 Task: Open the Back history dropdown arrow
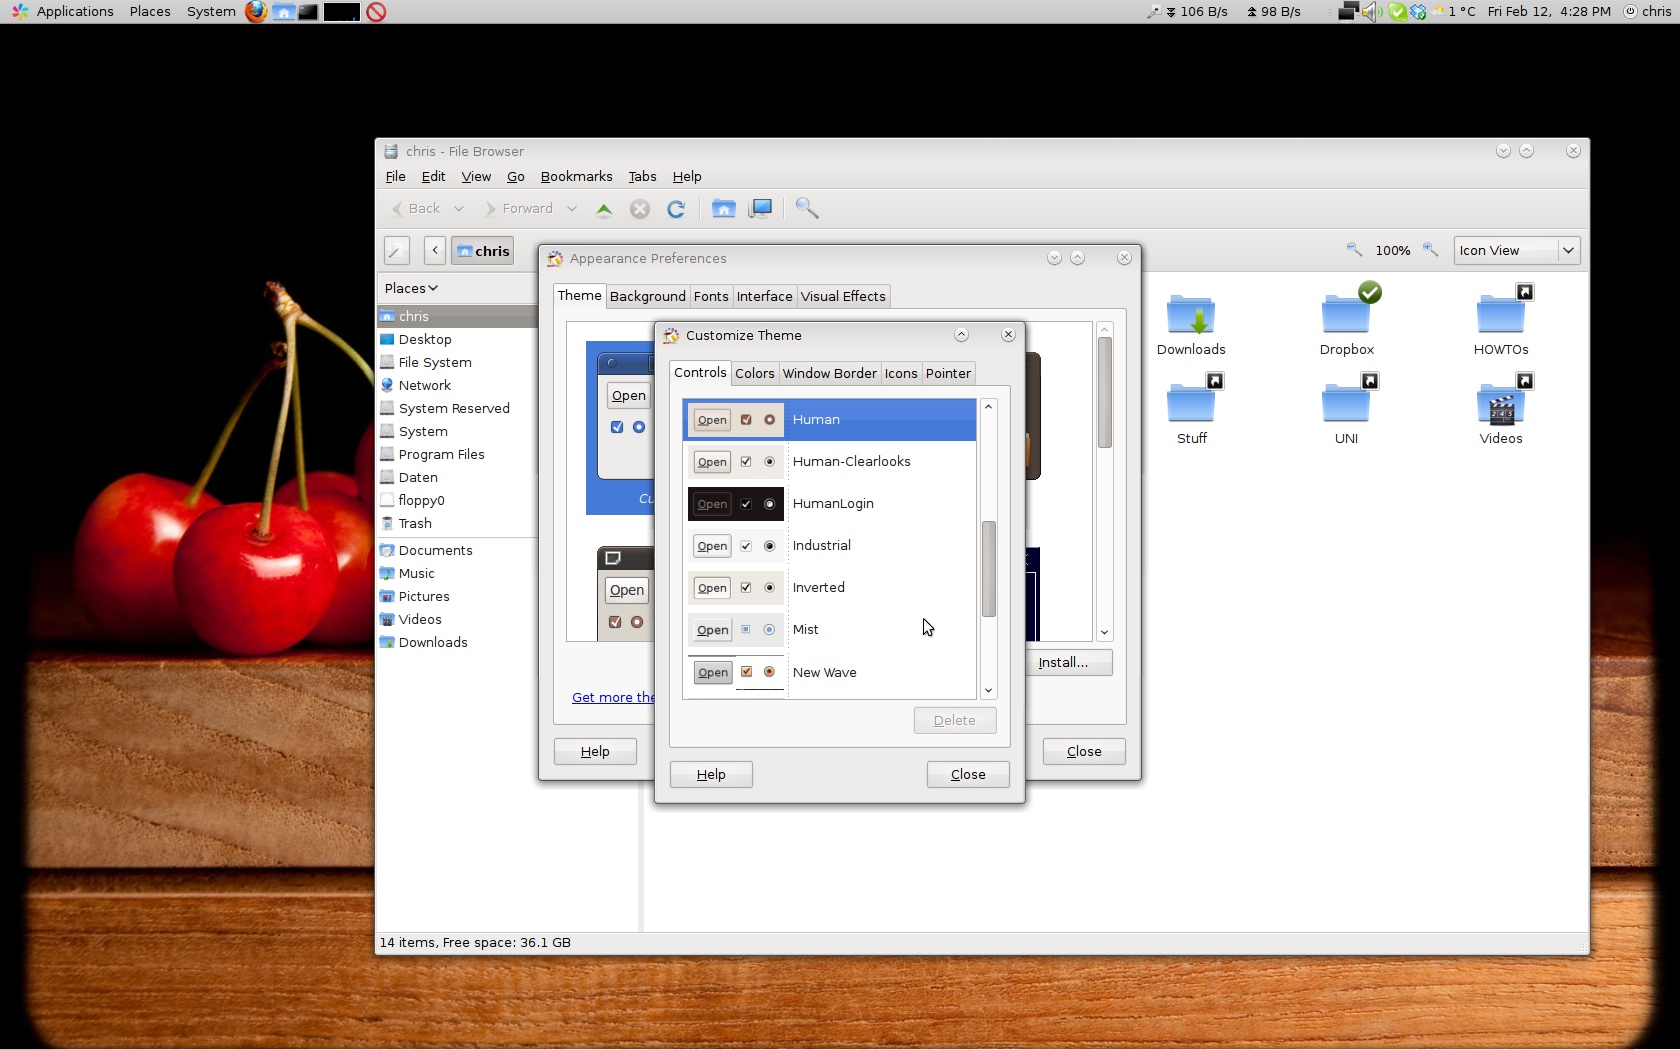(x=459, y=209)
